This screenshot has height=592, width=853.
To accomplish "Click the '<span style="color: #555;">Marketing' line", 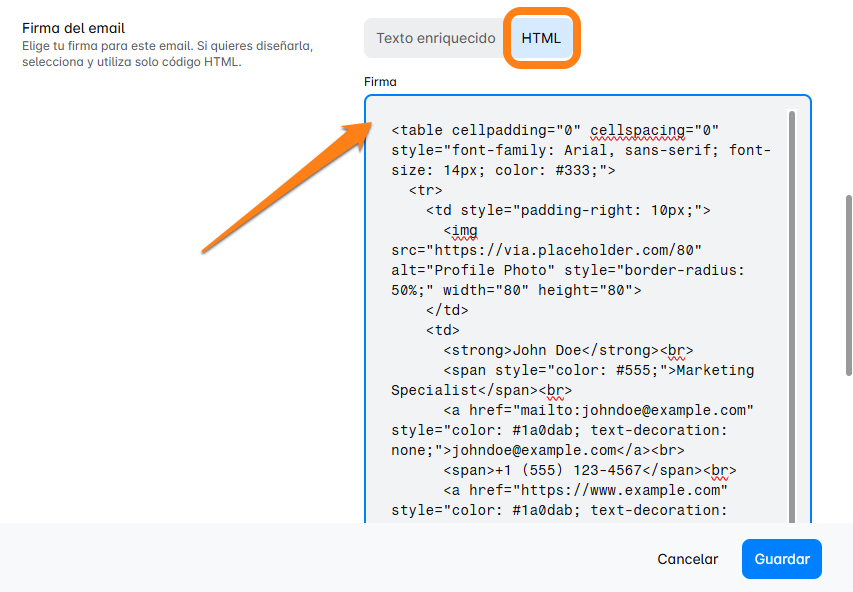I will coord(598,371).
